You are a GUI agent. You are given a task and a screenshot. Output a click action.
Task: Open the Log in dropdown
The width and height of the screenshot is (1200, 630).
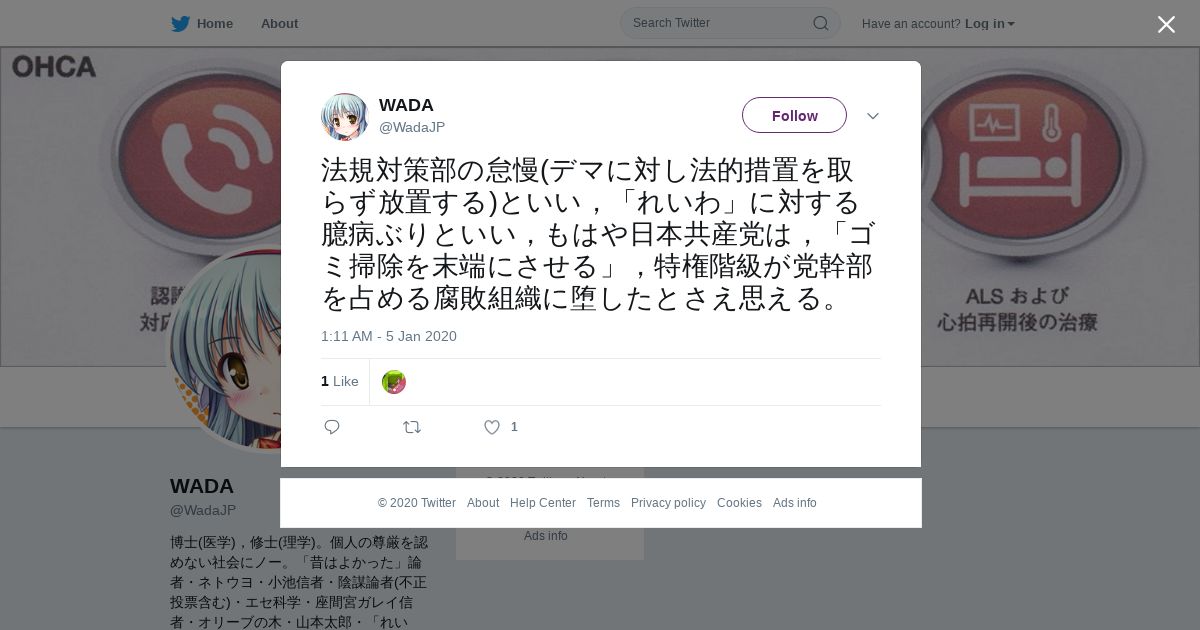pos(989,23)
